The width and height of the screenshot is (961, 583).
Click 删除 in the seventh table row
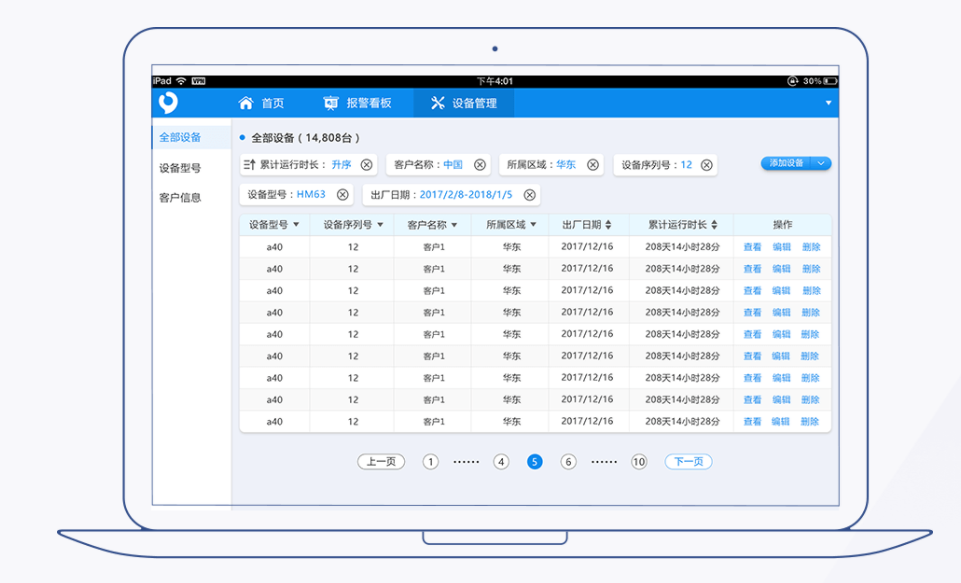[x=811, y=378]
